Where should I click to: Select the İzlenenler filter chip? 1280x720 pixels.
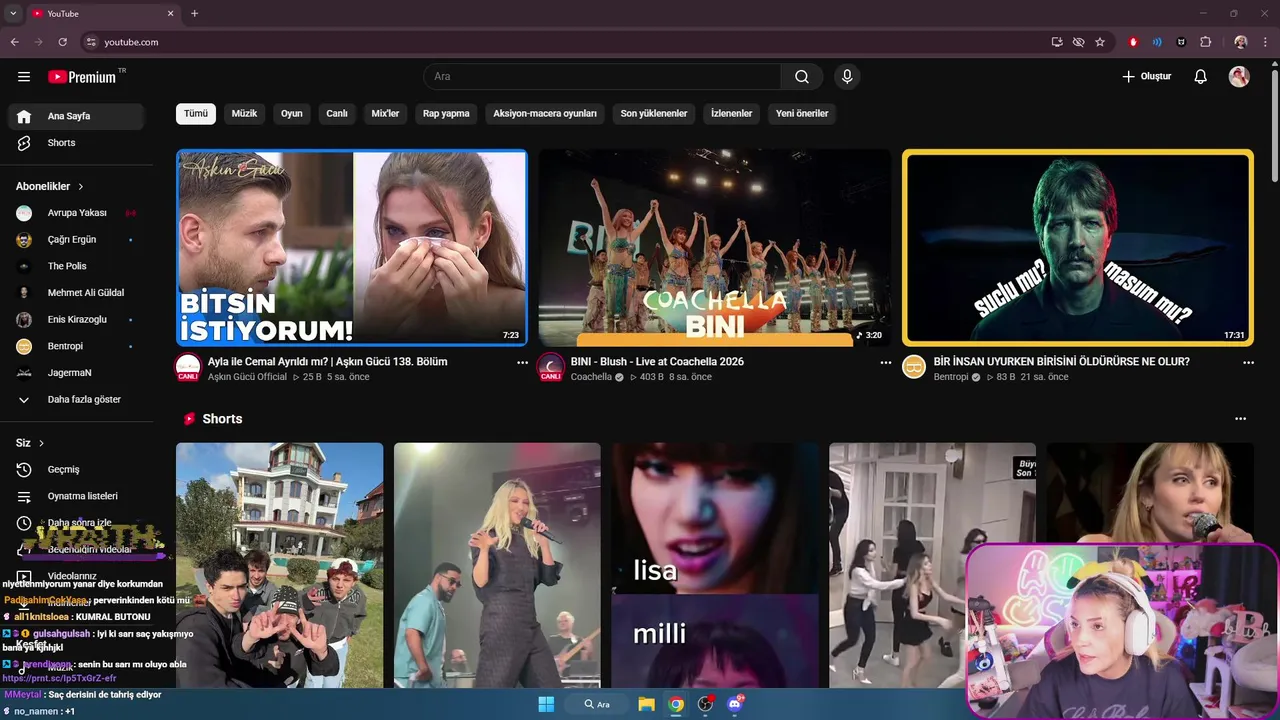pyautogui.click(x=731, y=113)
